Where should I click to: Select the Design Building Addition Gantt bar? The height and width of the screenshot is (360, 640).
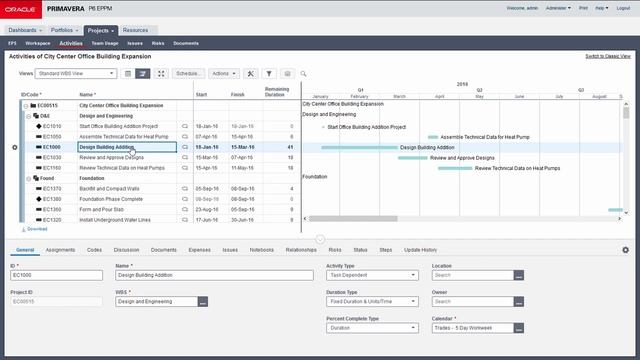[359, 147]
